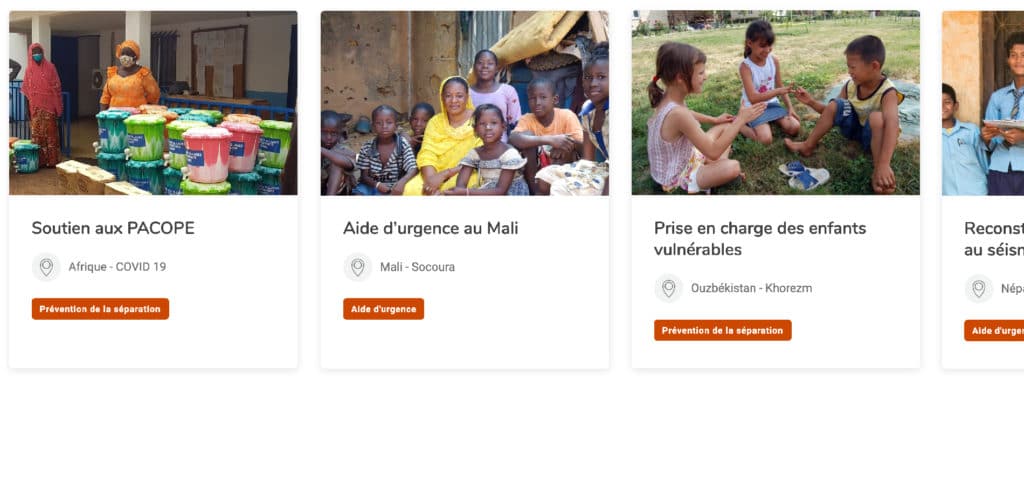Select the Aide d'urgence tag on Mali card
This screenshot has height=483, width=1024.
383,309
